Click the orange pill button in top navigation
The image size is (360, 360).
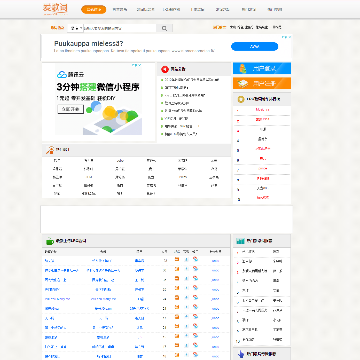point(94,10)
